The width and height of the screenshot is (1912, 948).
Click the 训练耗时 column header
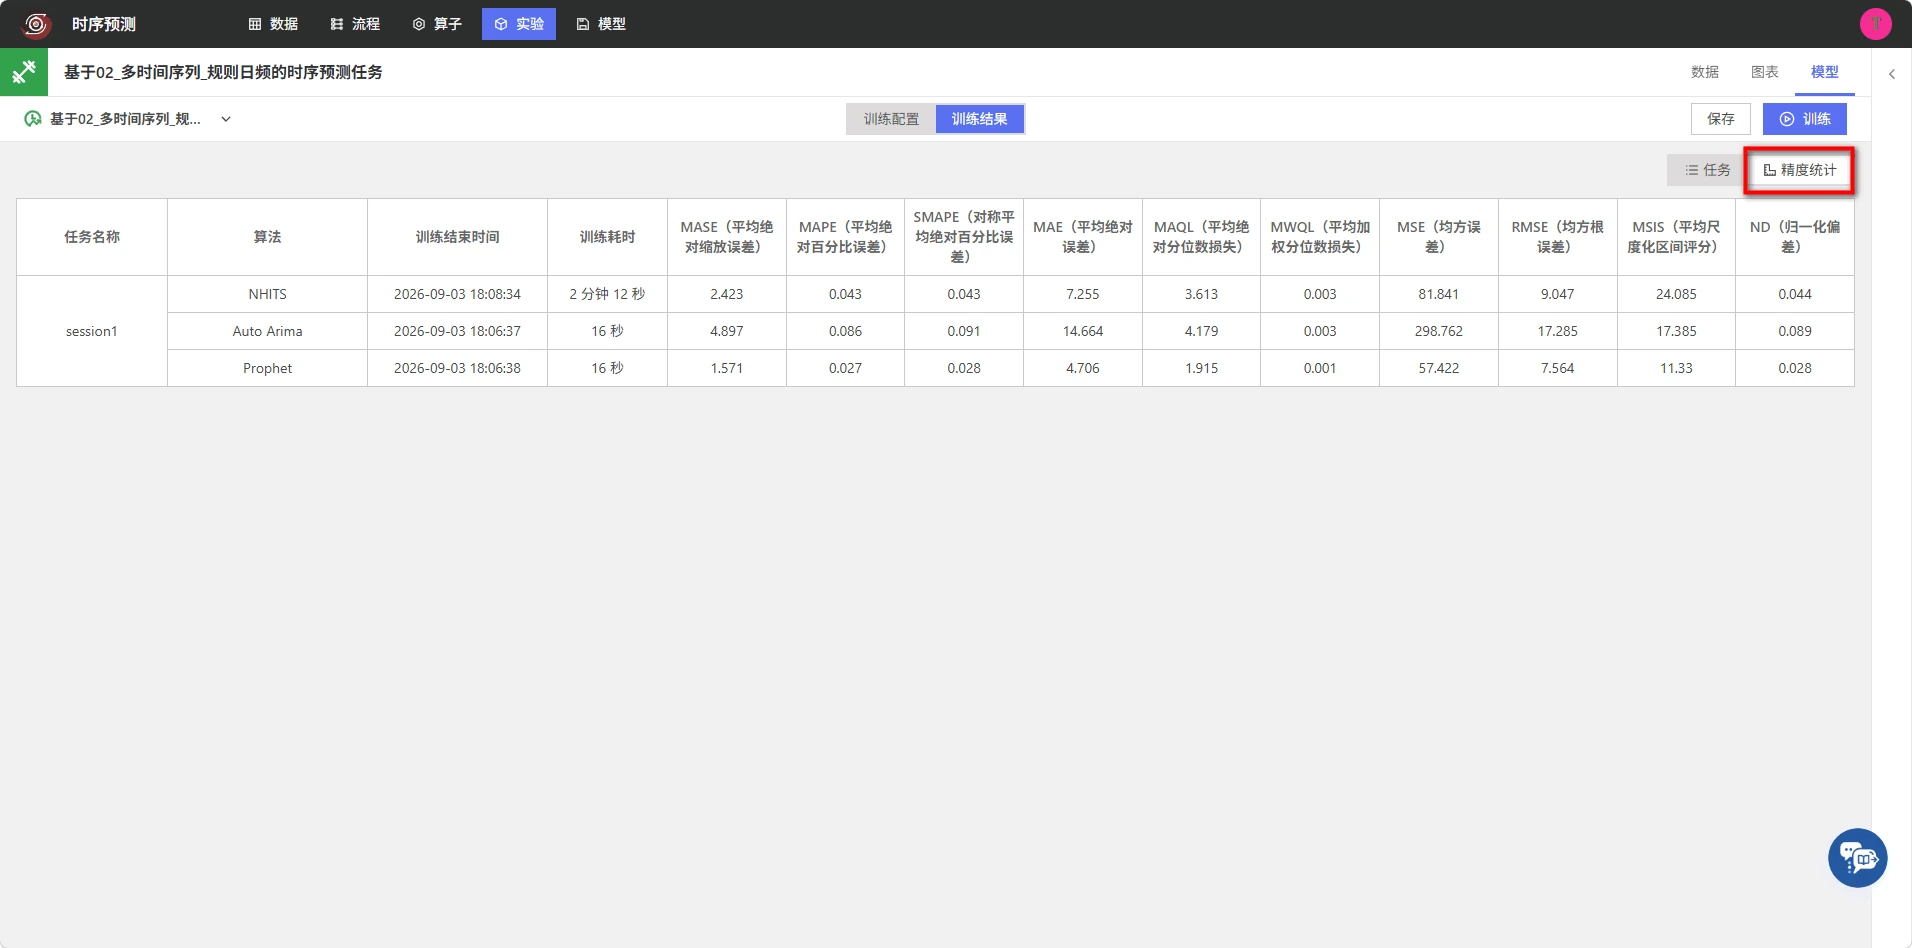coord(607,237)
